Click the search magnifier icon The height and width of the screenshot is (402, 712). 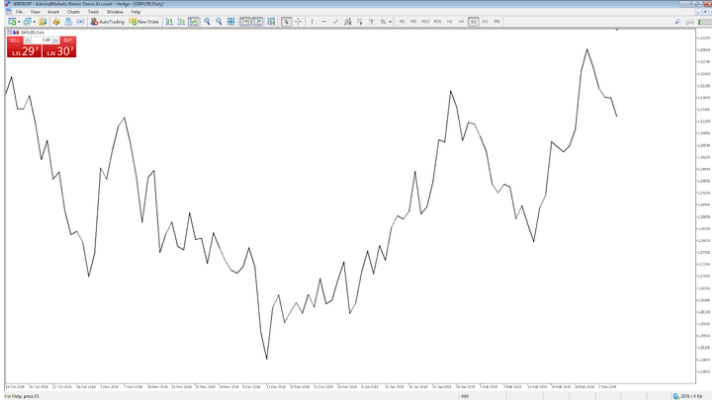click(677, 22)
